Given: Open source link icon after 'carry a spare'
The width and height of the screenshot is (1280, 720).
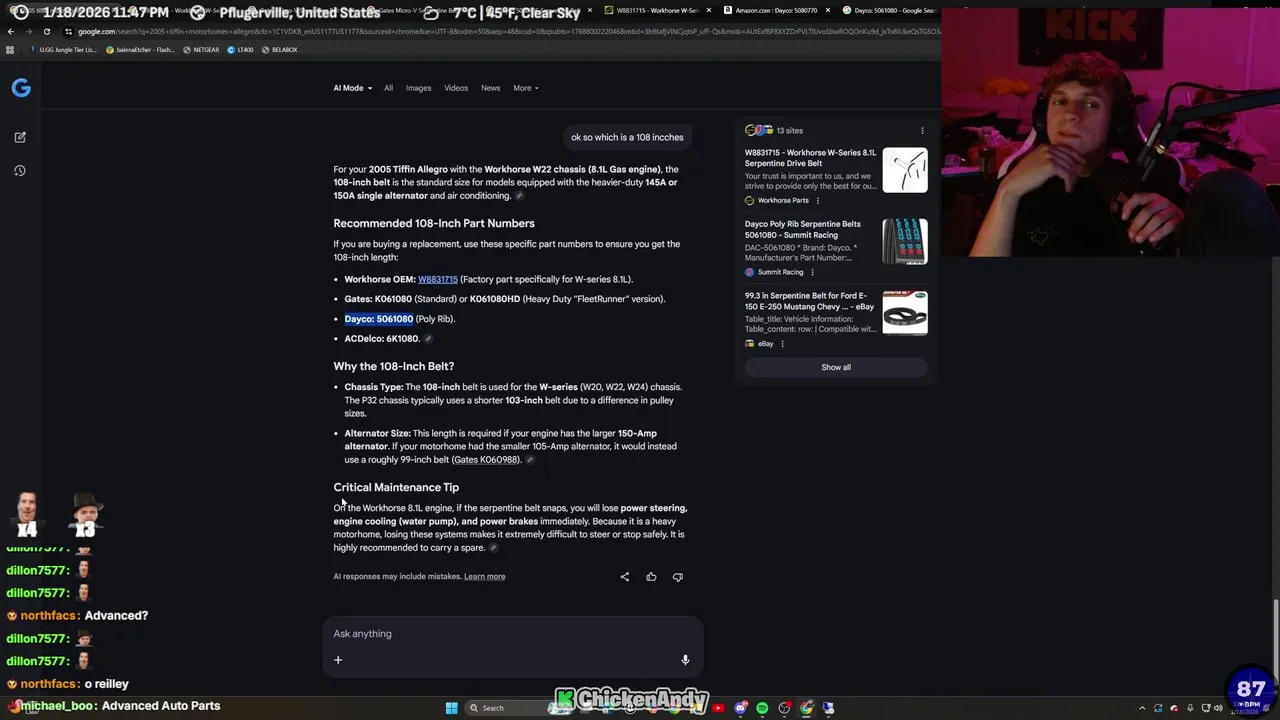Looking at the screenshot, I should (x=493, y=548).
